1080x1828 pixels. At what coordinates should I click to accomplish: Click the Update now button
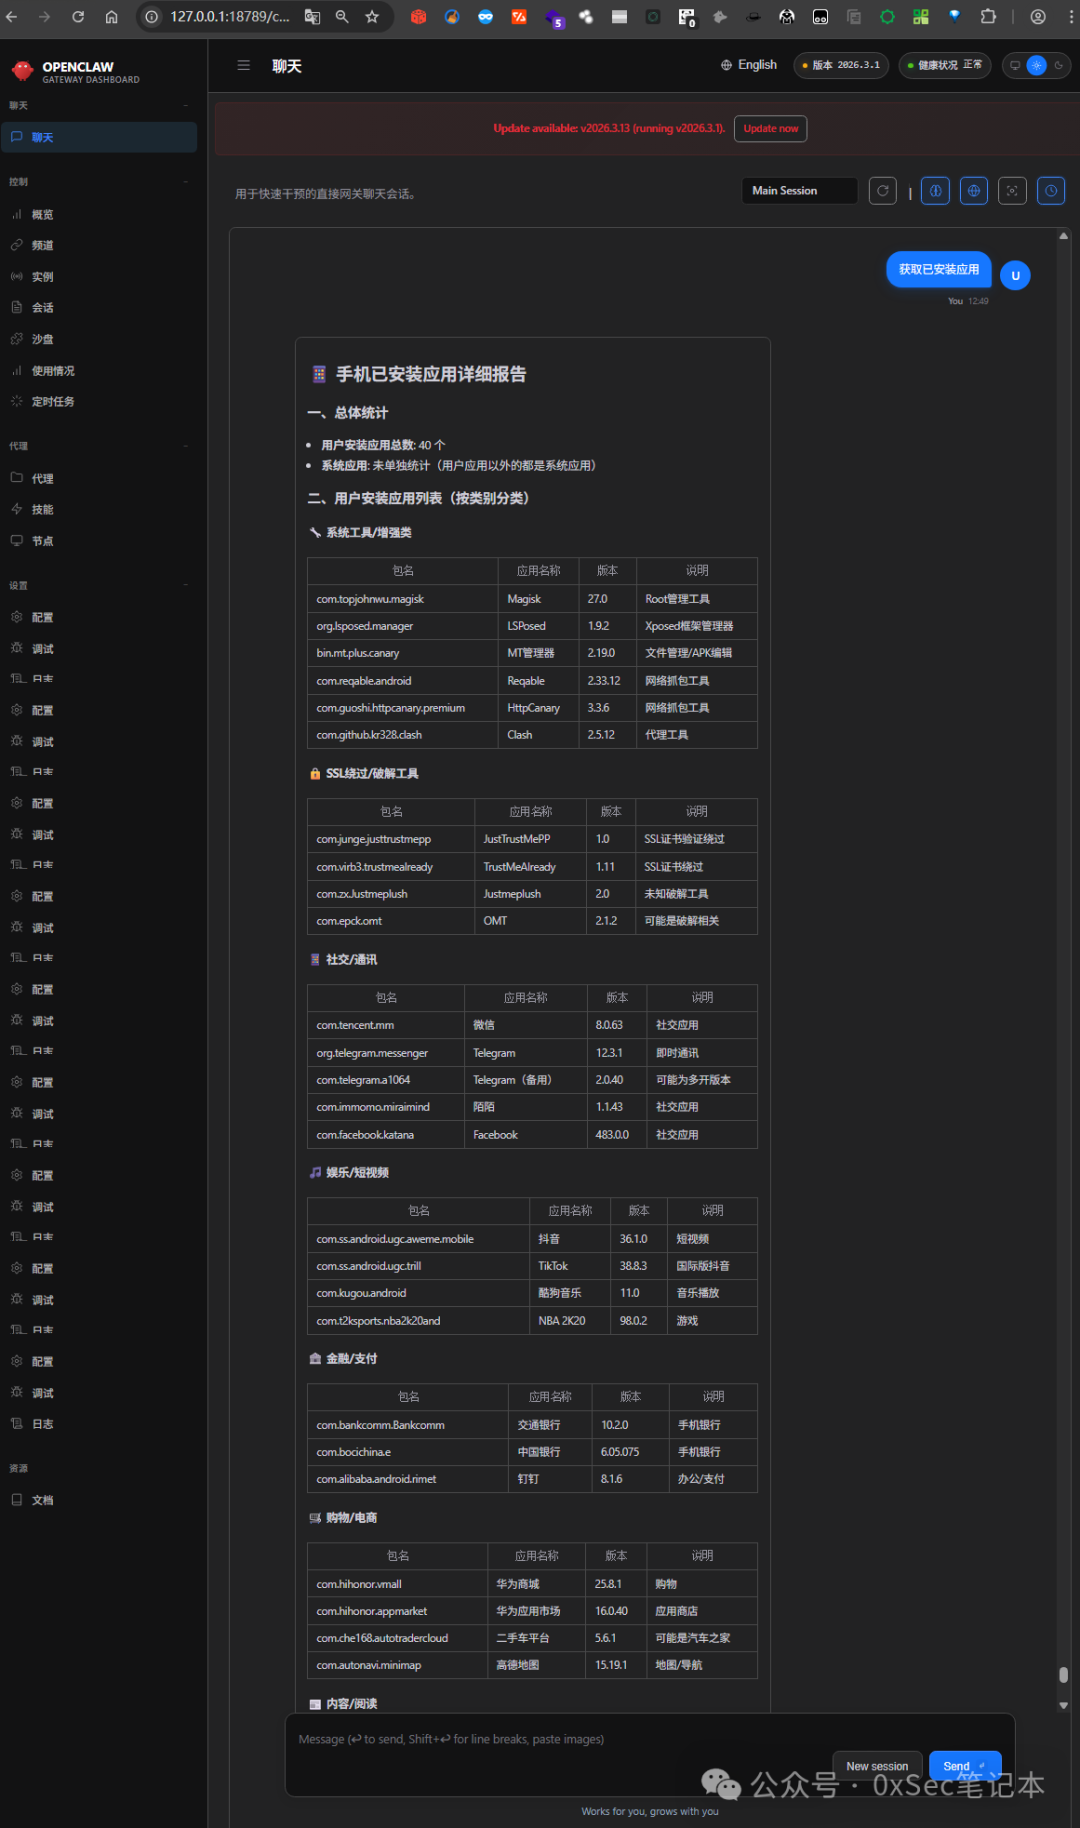coord(771,128)
